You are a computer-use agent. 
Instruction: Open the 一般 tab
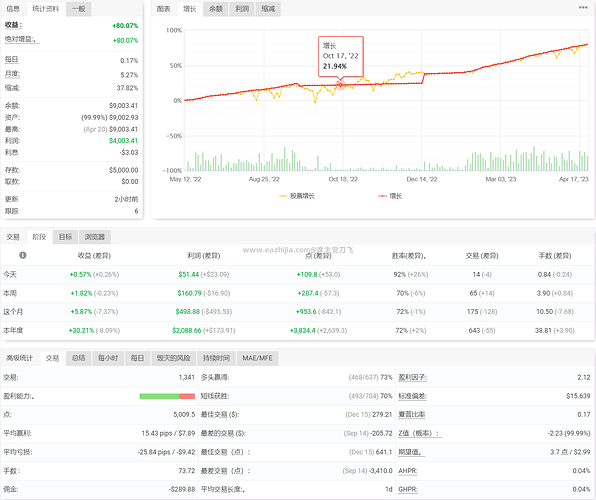point(79,9)
